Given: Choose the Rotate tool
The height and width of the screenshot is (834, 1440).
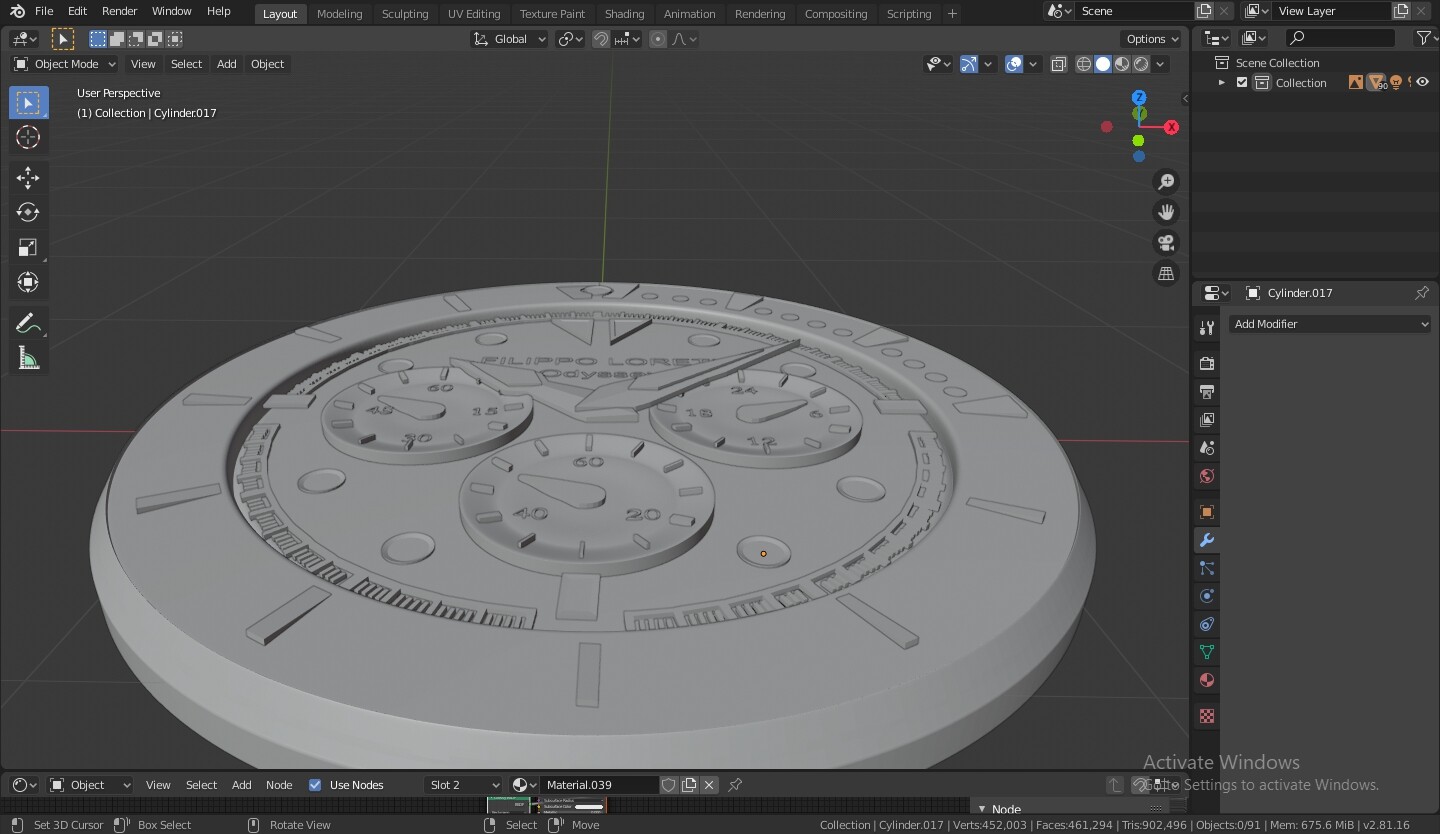Looking at the screenshot, I should click(28, 212).
